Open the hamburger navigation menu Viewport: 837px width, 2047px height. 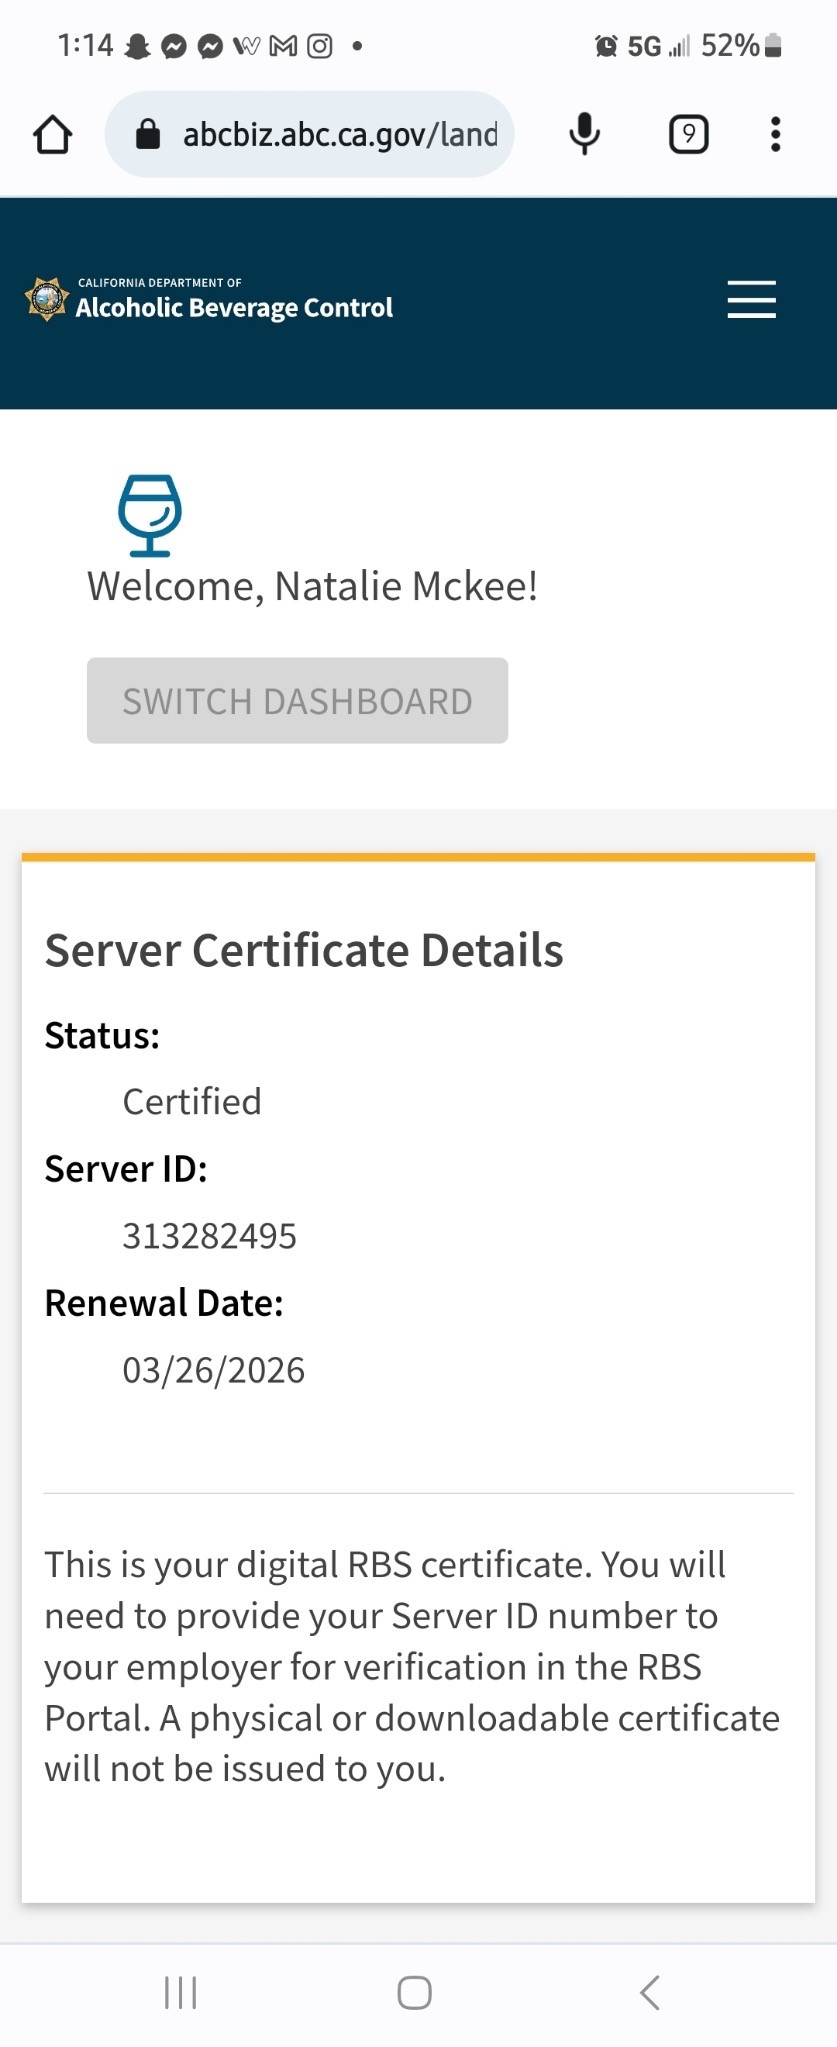[x=751, y=299]
